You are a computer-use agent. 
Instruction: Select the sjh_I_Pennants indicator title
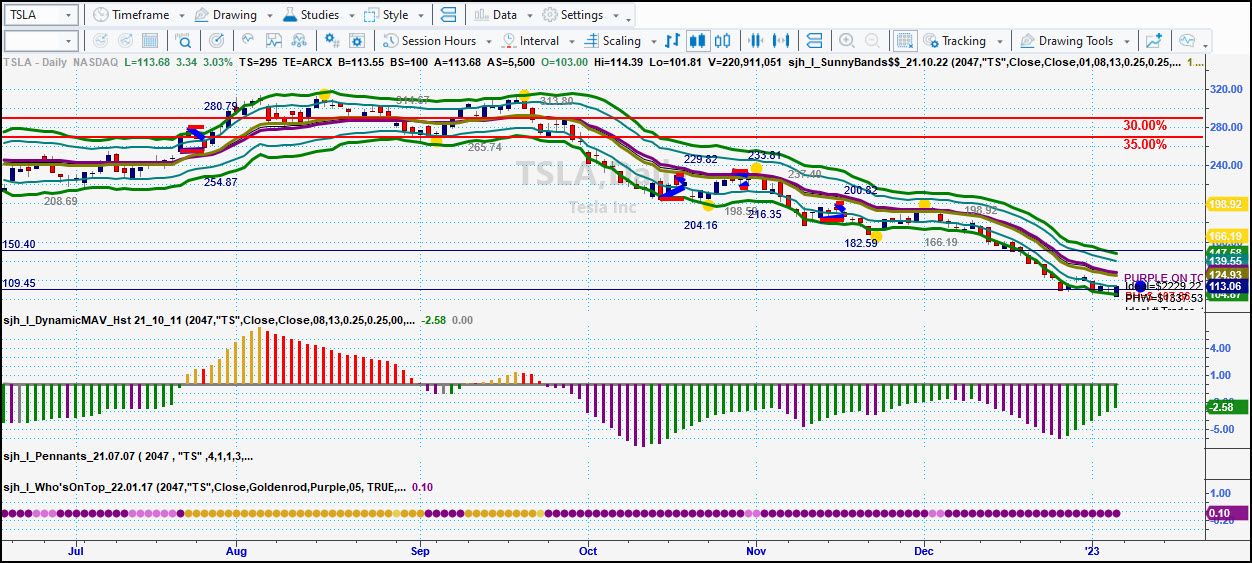coord(128,456)
